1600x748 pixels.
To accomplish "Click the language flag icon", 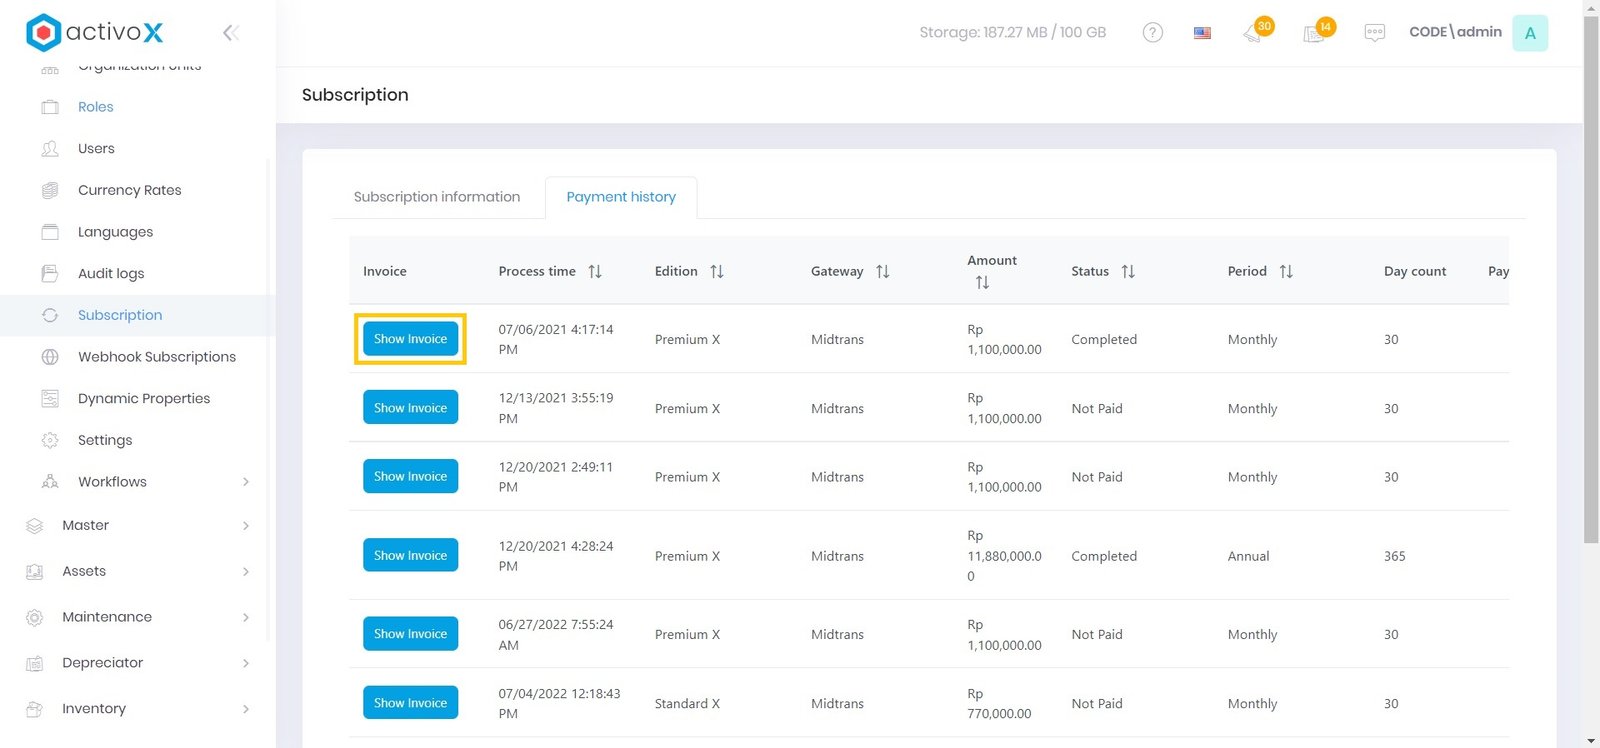I will (x=1202, y=33).
